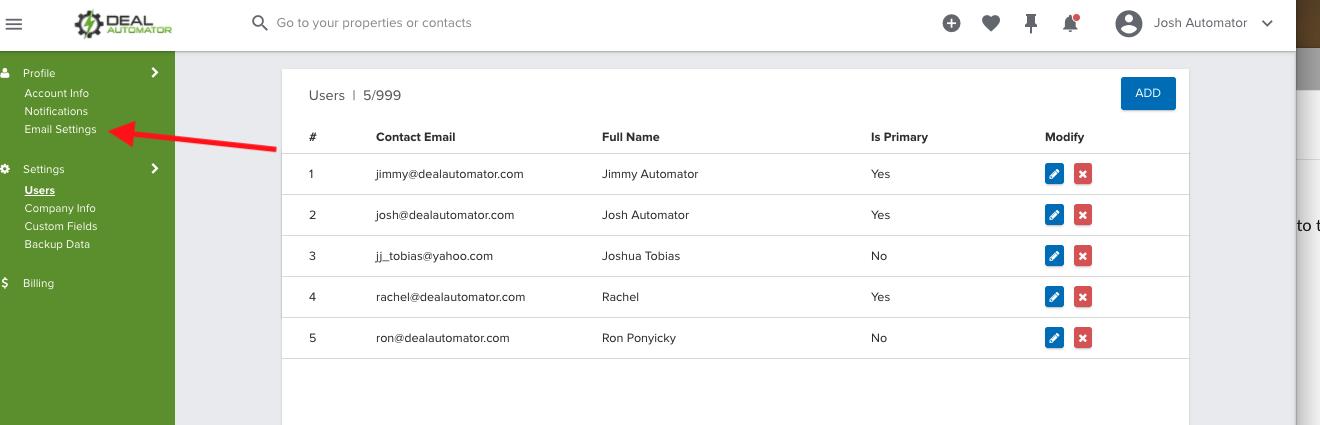This screenshot has width=1320, height=425.
Task: Delete user Joshua Tobias with red X
Action: (x=1083, y=256)
